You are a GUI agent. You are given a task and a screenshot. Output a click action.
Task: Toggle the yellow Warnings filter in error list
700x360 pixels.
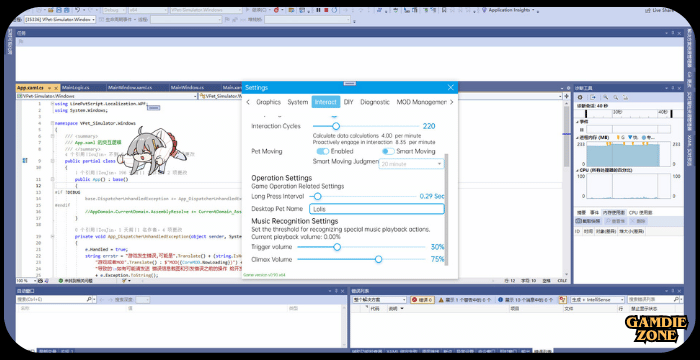pyautogui.click(x=465, y=300)
